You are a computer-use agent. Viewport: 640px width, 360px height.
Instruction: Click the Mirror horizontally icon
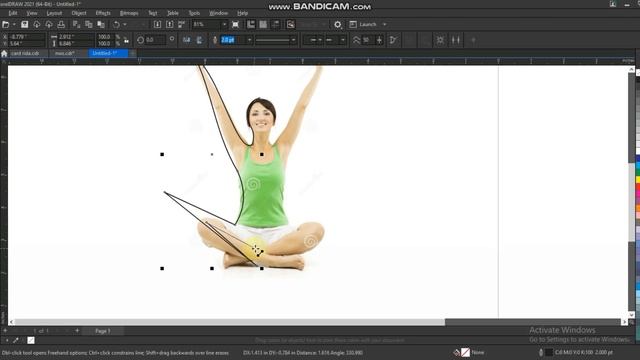[187, 40]
